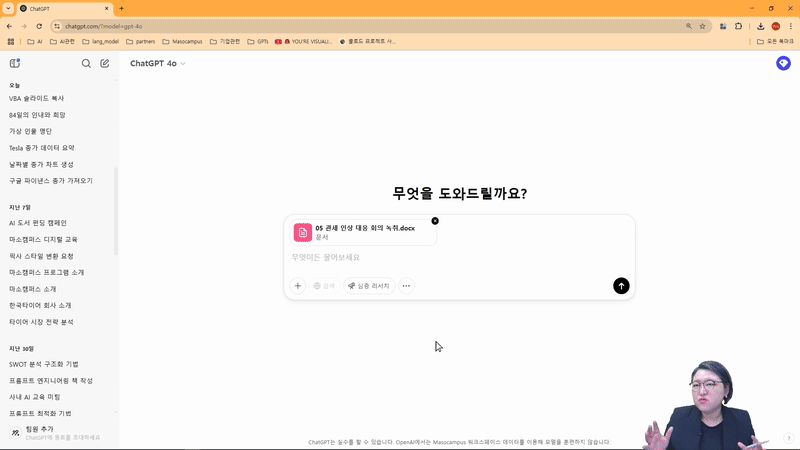Remove the attached docx file
Image resolution: width=800 pixels, height=450 pixels.
point(435,221)
